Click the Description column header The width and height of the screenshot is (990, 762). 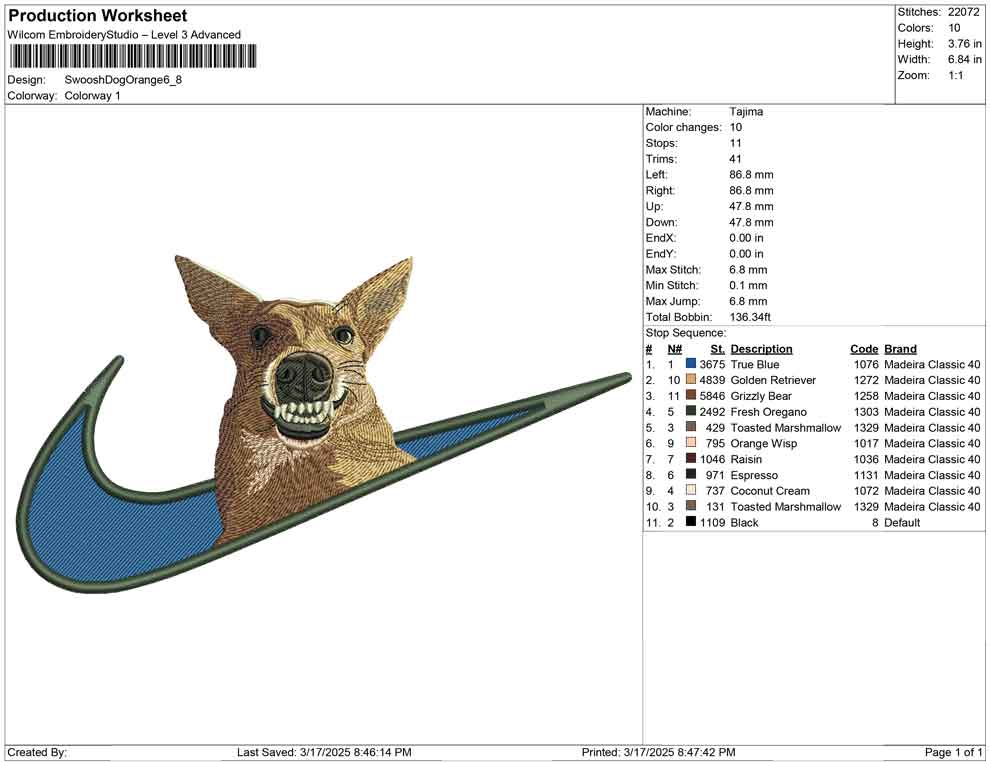pyautogui.click(x=761, y=349)
